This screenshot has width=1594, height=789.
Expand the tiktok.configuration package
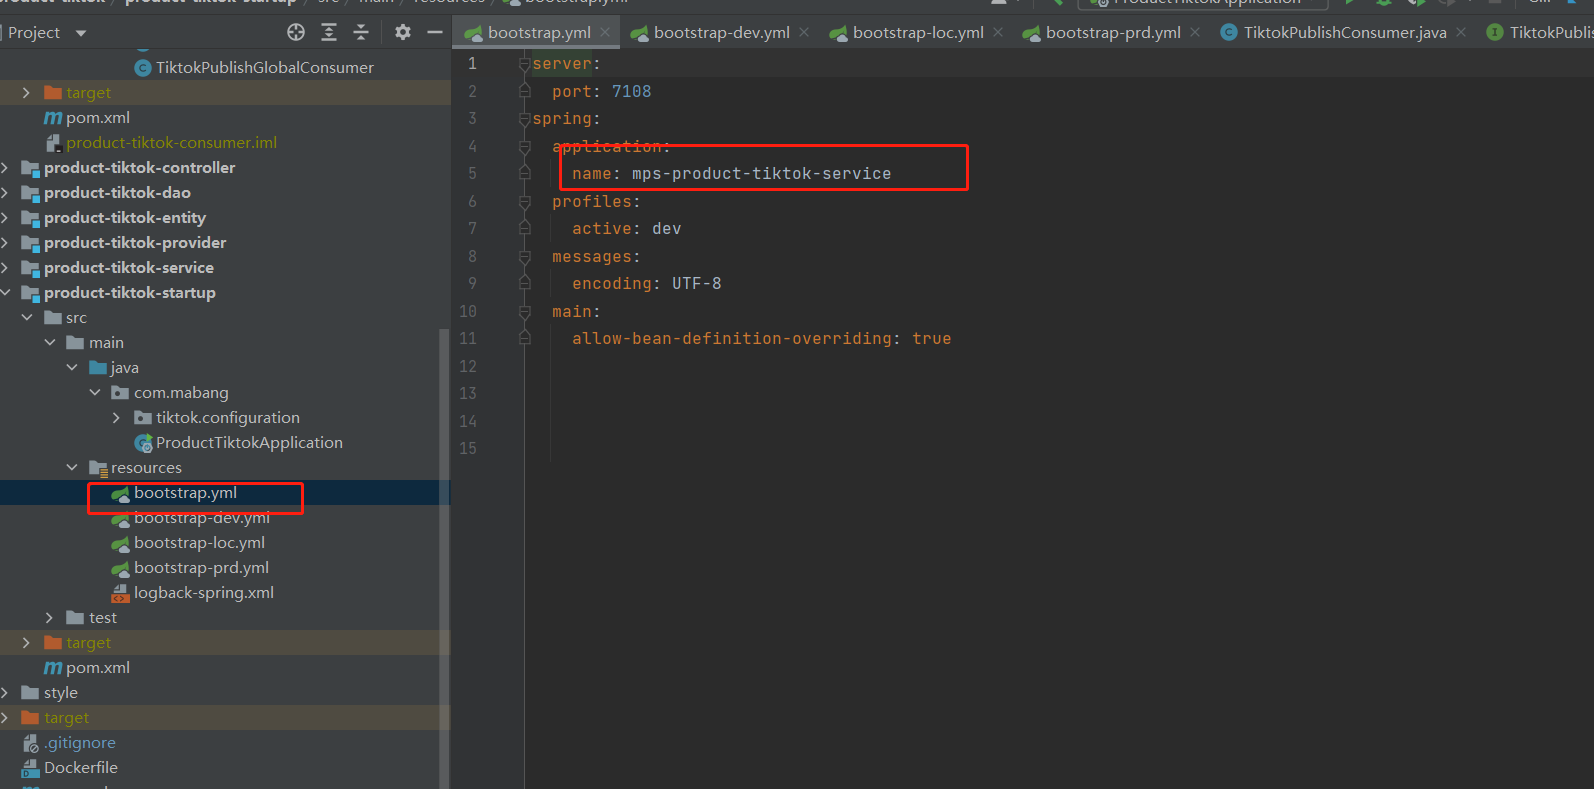pyautogui.click(x=116, y=418)
